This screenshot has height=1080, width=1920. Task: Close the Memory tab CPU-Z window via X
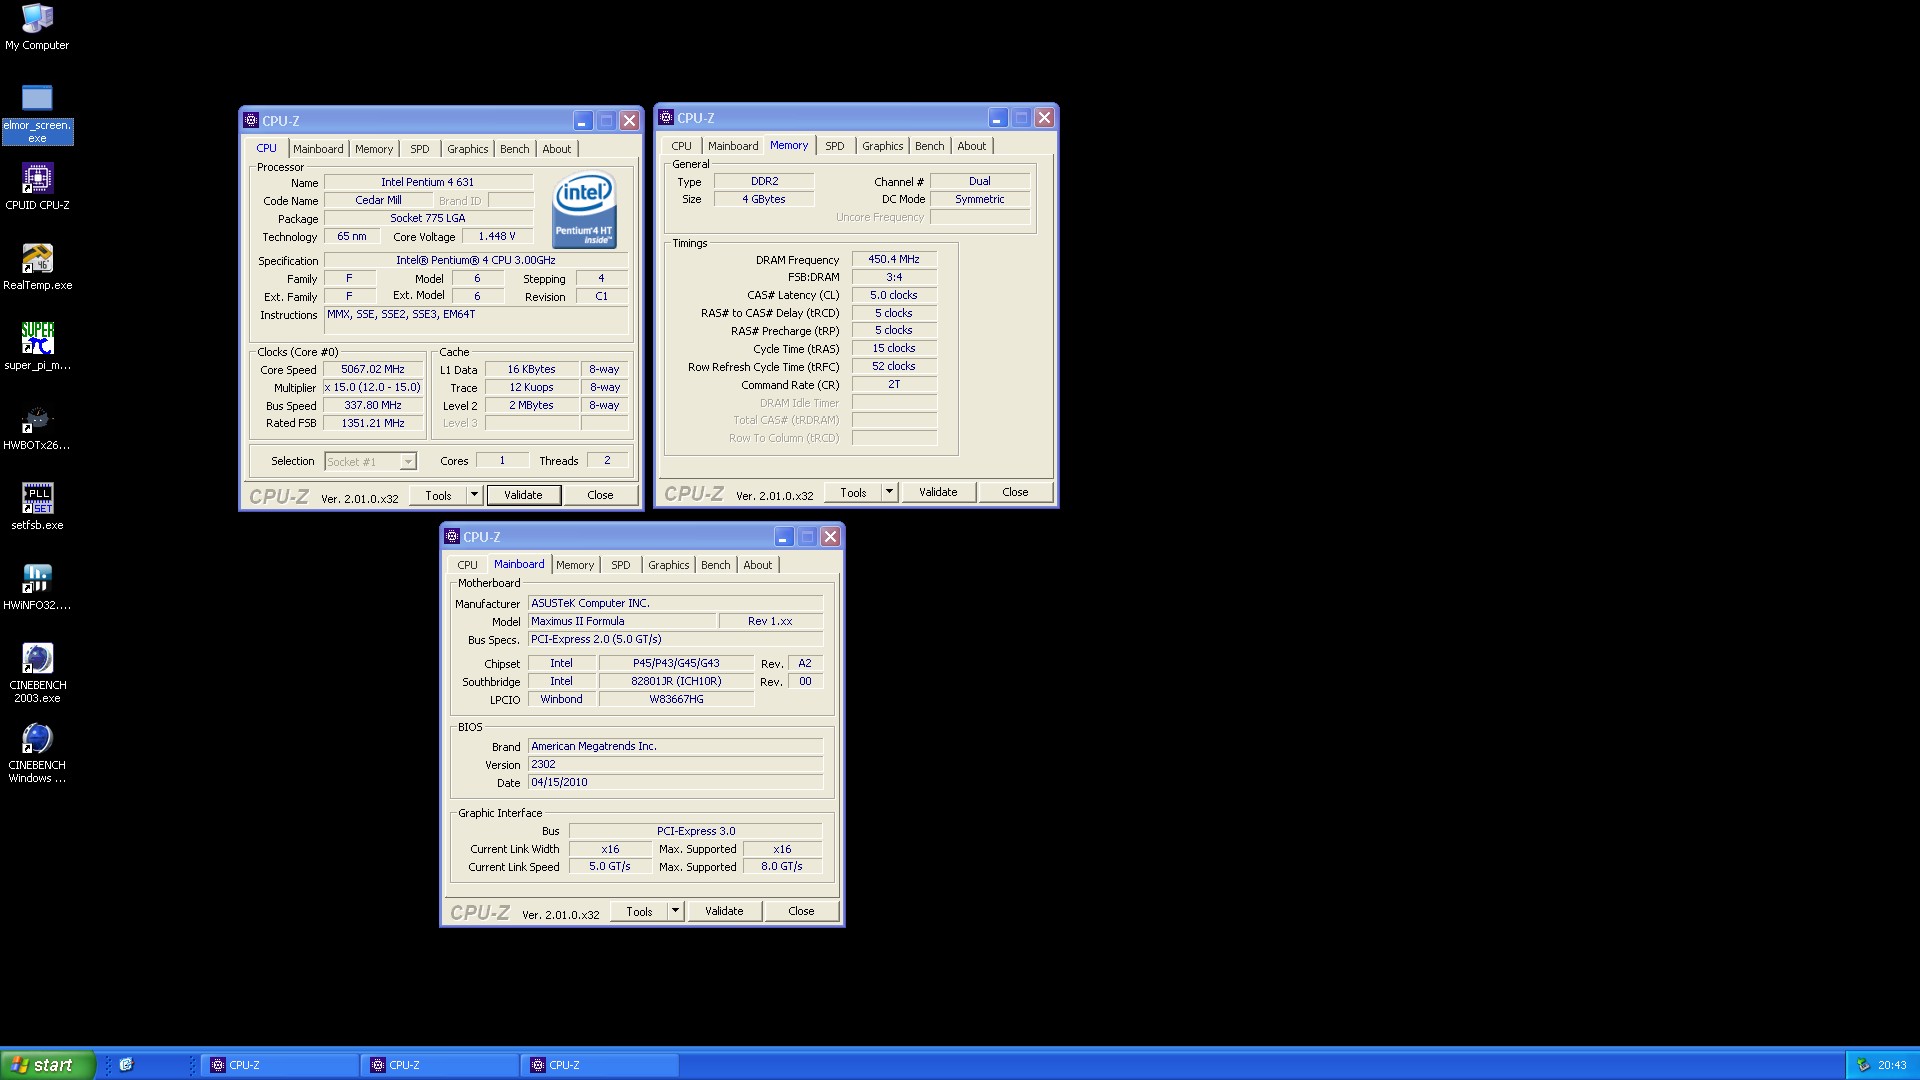coord(1044,118)
